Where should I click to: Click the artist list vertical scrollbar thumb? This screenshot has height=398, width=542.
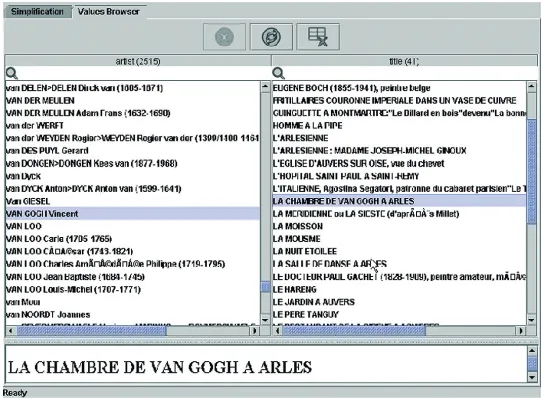tap(265, 287)
